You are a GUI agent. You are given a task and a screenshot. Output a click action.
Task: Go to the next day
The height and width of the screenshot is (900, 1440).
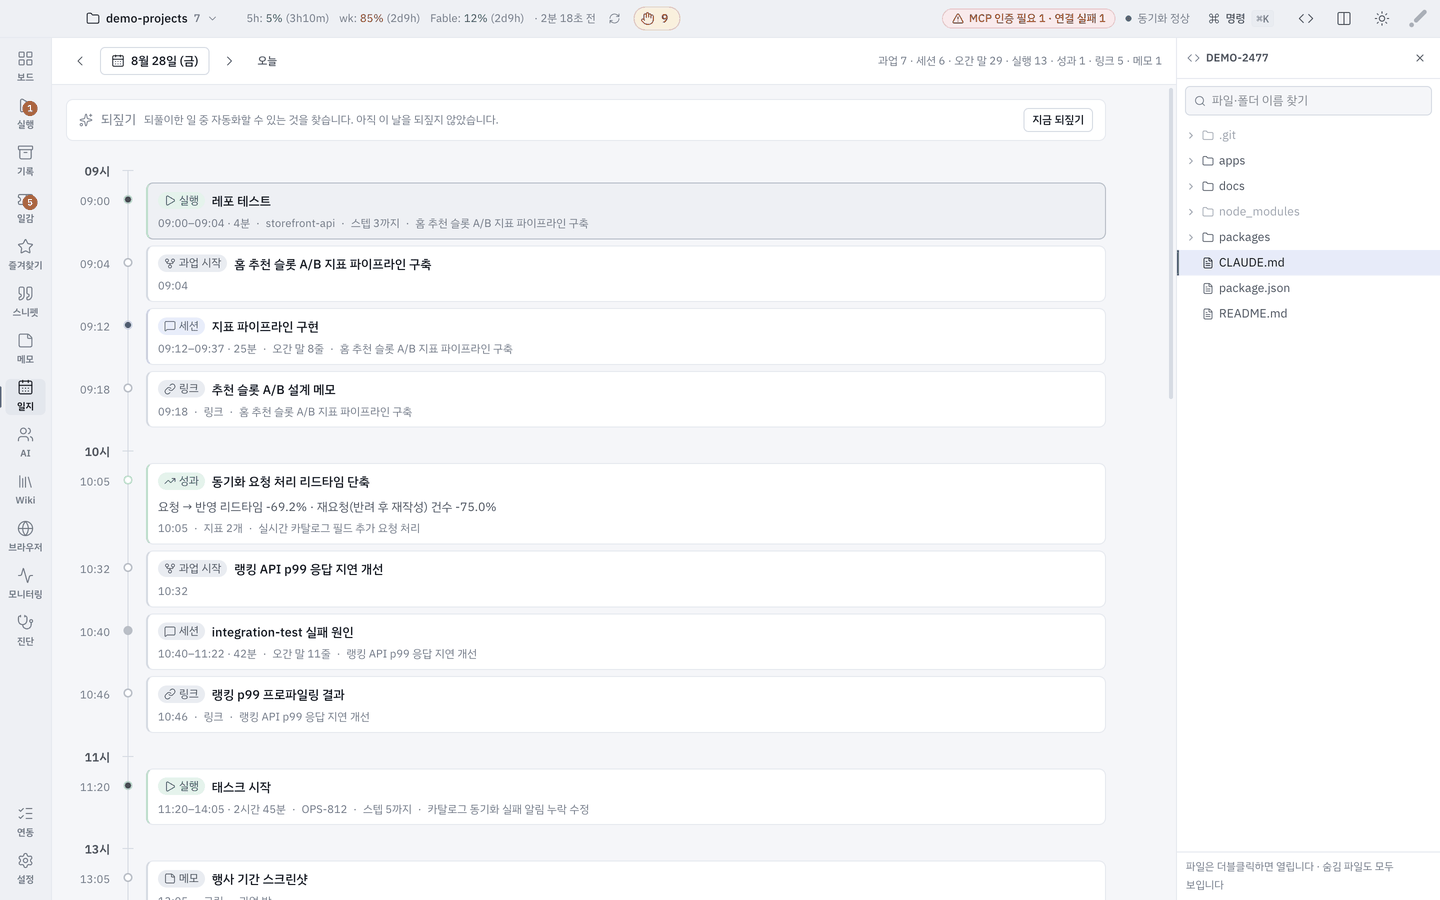(x=229, y=61)
